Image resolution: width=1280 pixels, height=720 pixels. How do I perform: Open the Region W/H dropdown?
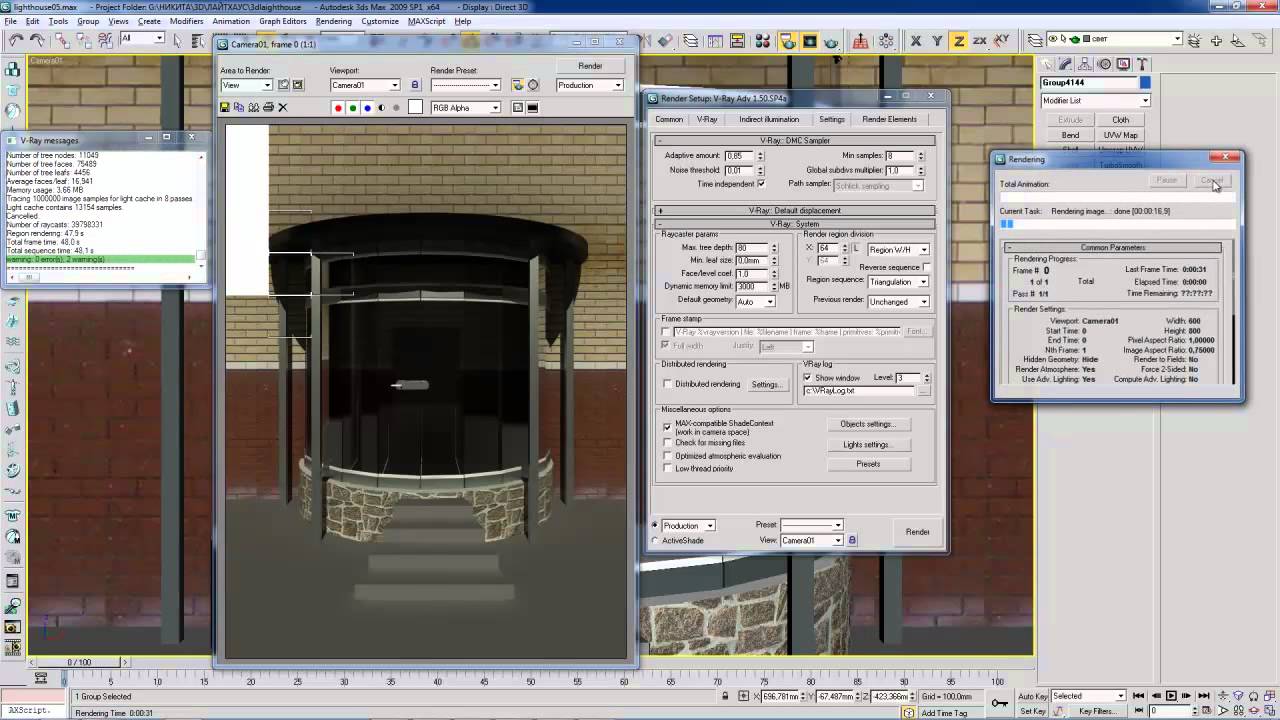tap(898, 249)
